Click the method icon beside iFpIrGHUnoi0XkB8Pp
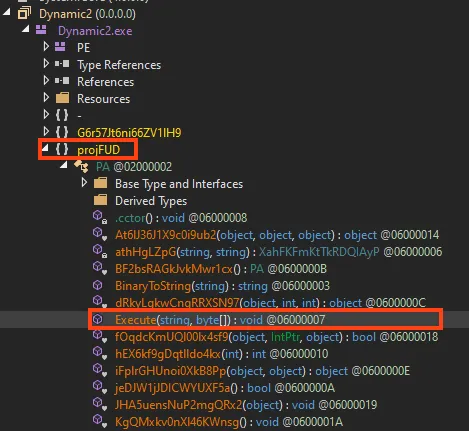This screenshot has width=469, height=431. 99,370
